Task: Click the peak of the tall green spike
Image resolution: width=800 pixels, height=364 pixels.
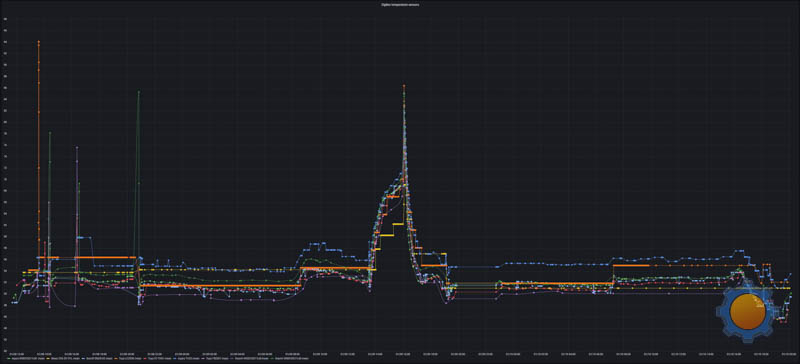Action: pyautogui.click(x=139, y=92)
